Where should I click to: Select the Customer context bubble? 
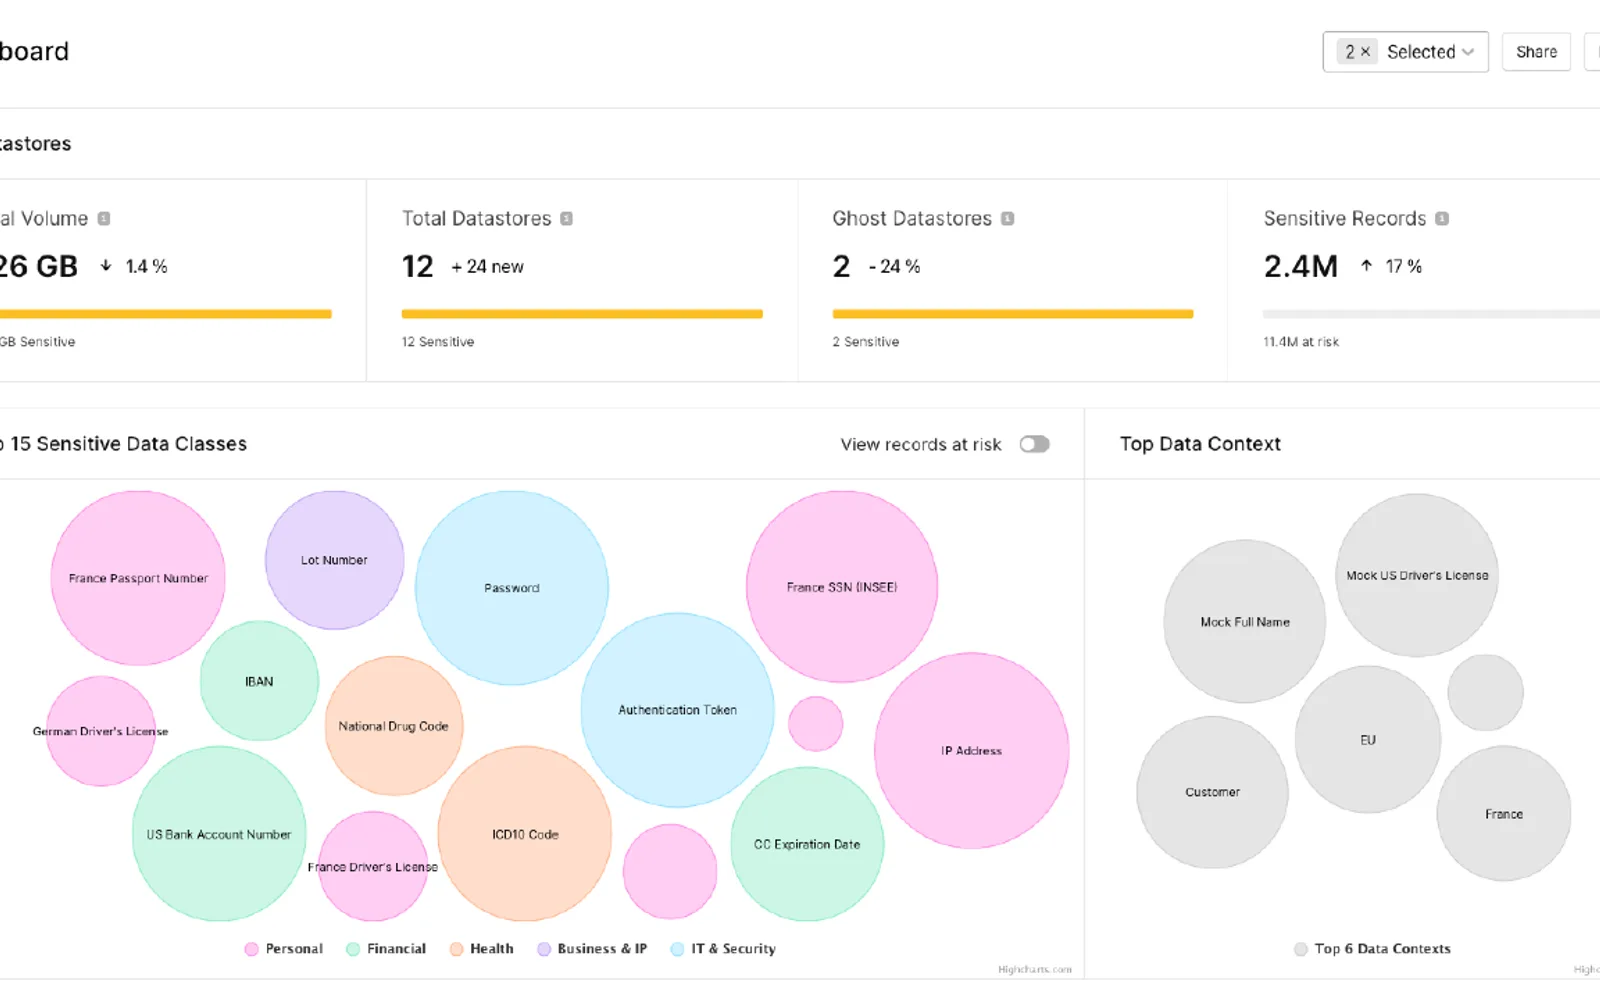(1212, 792)
